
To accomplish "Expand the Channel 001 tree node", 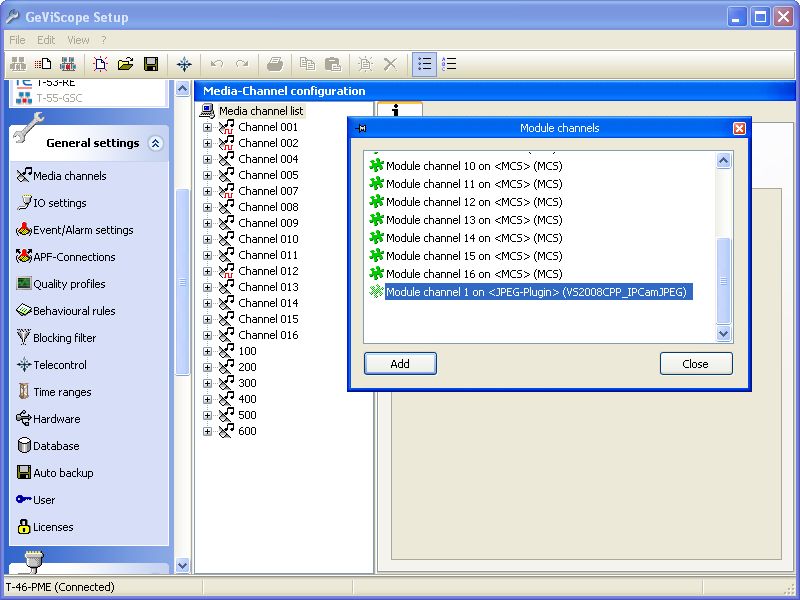I will [x=208, y=127].
